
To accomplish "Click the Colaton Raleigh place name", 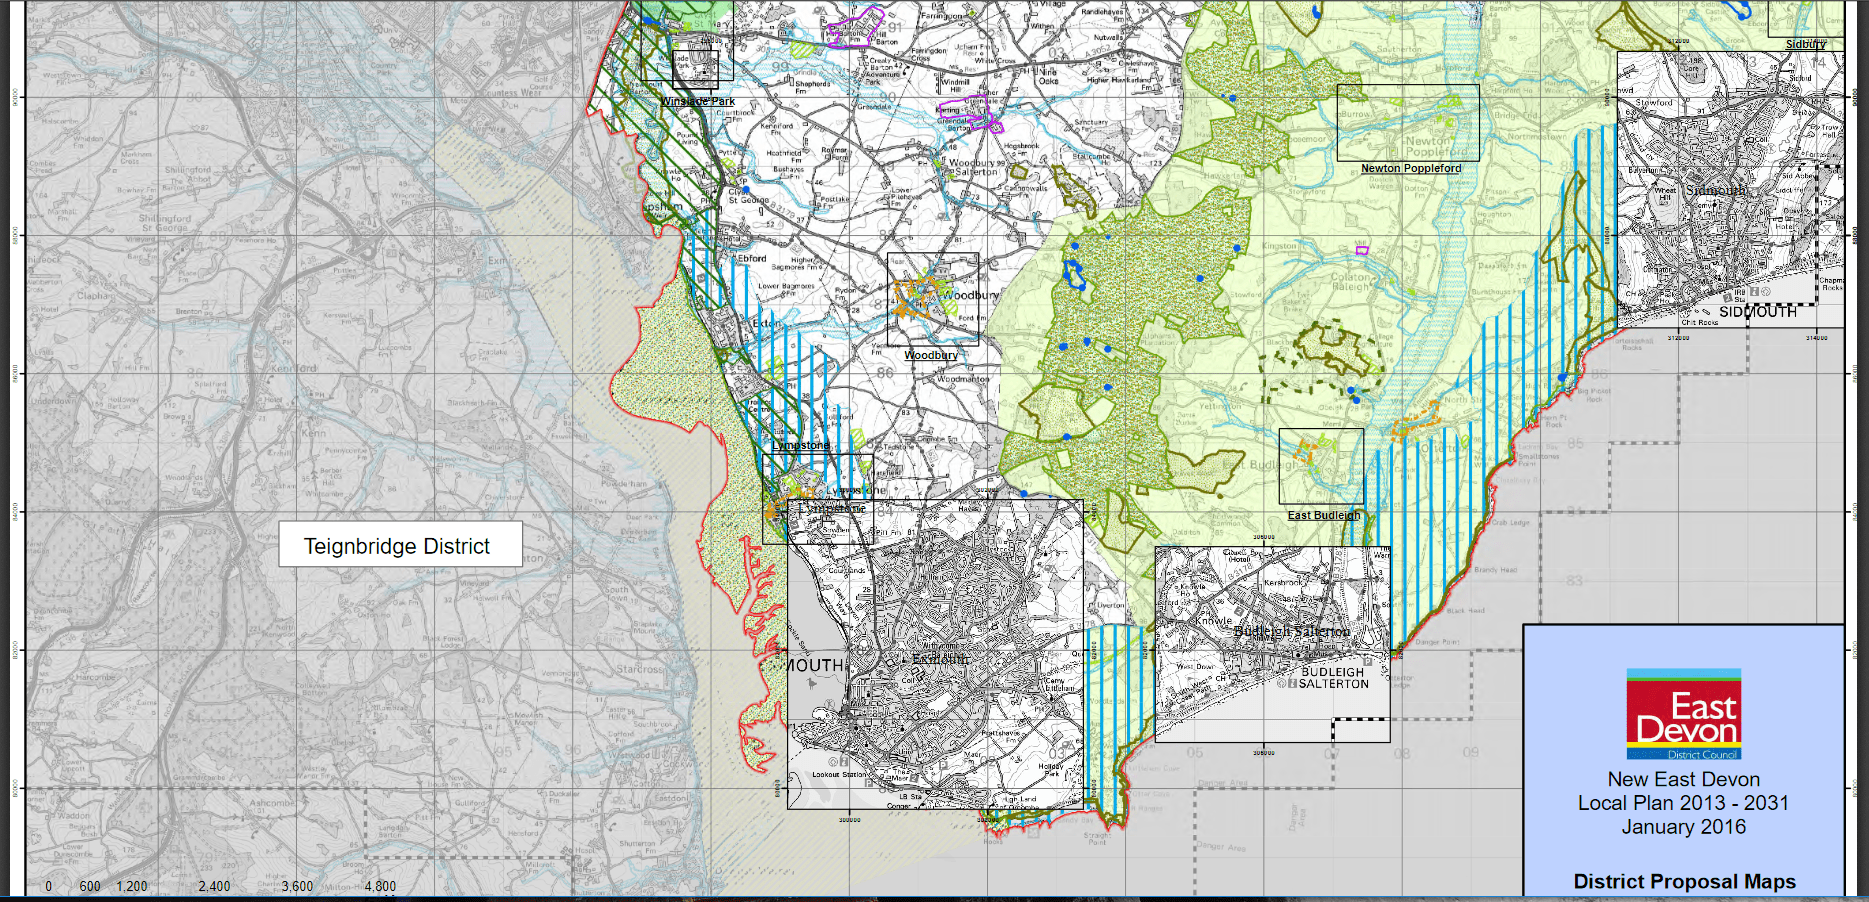I will tap(1350, 282).
